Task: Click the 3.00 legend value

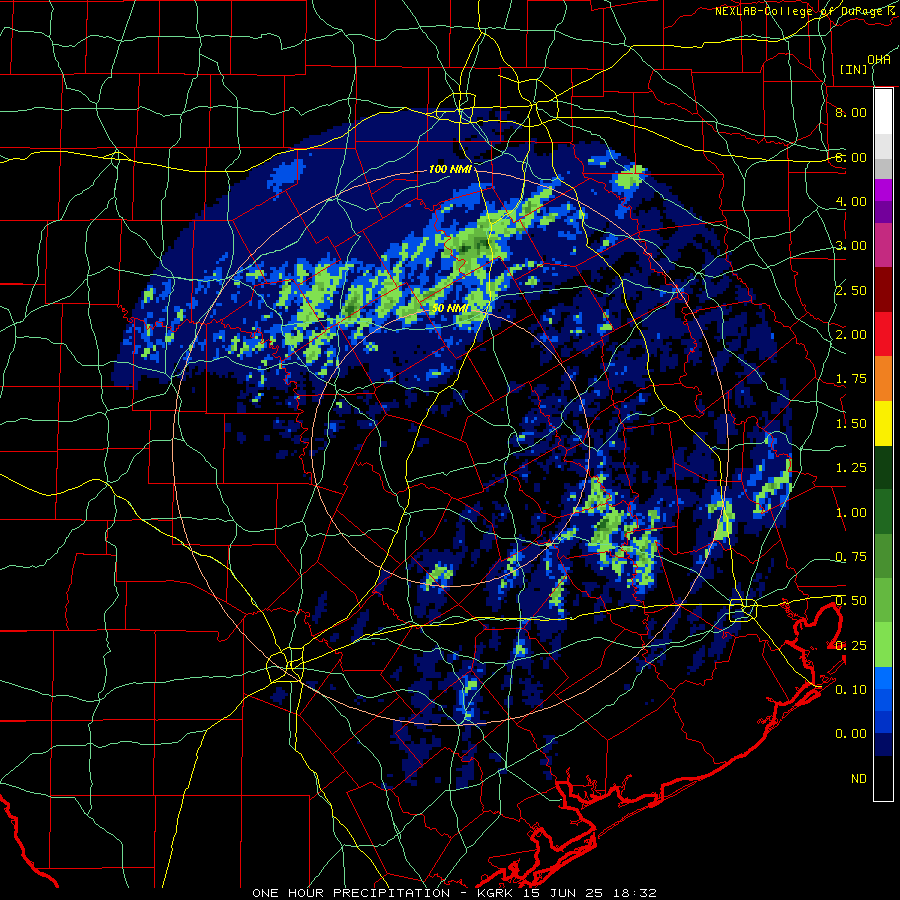Action: [851, 246]
